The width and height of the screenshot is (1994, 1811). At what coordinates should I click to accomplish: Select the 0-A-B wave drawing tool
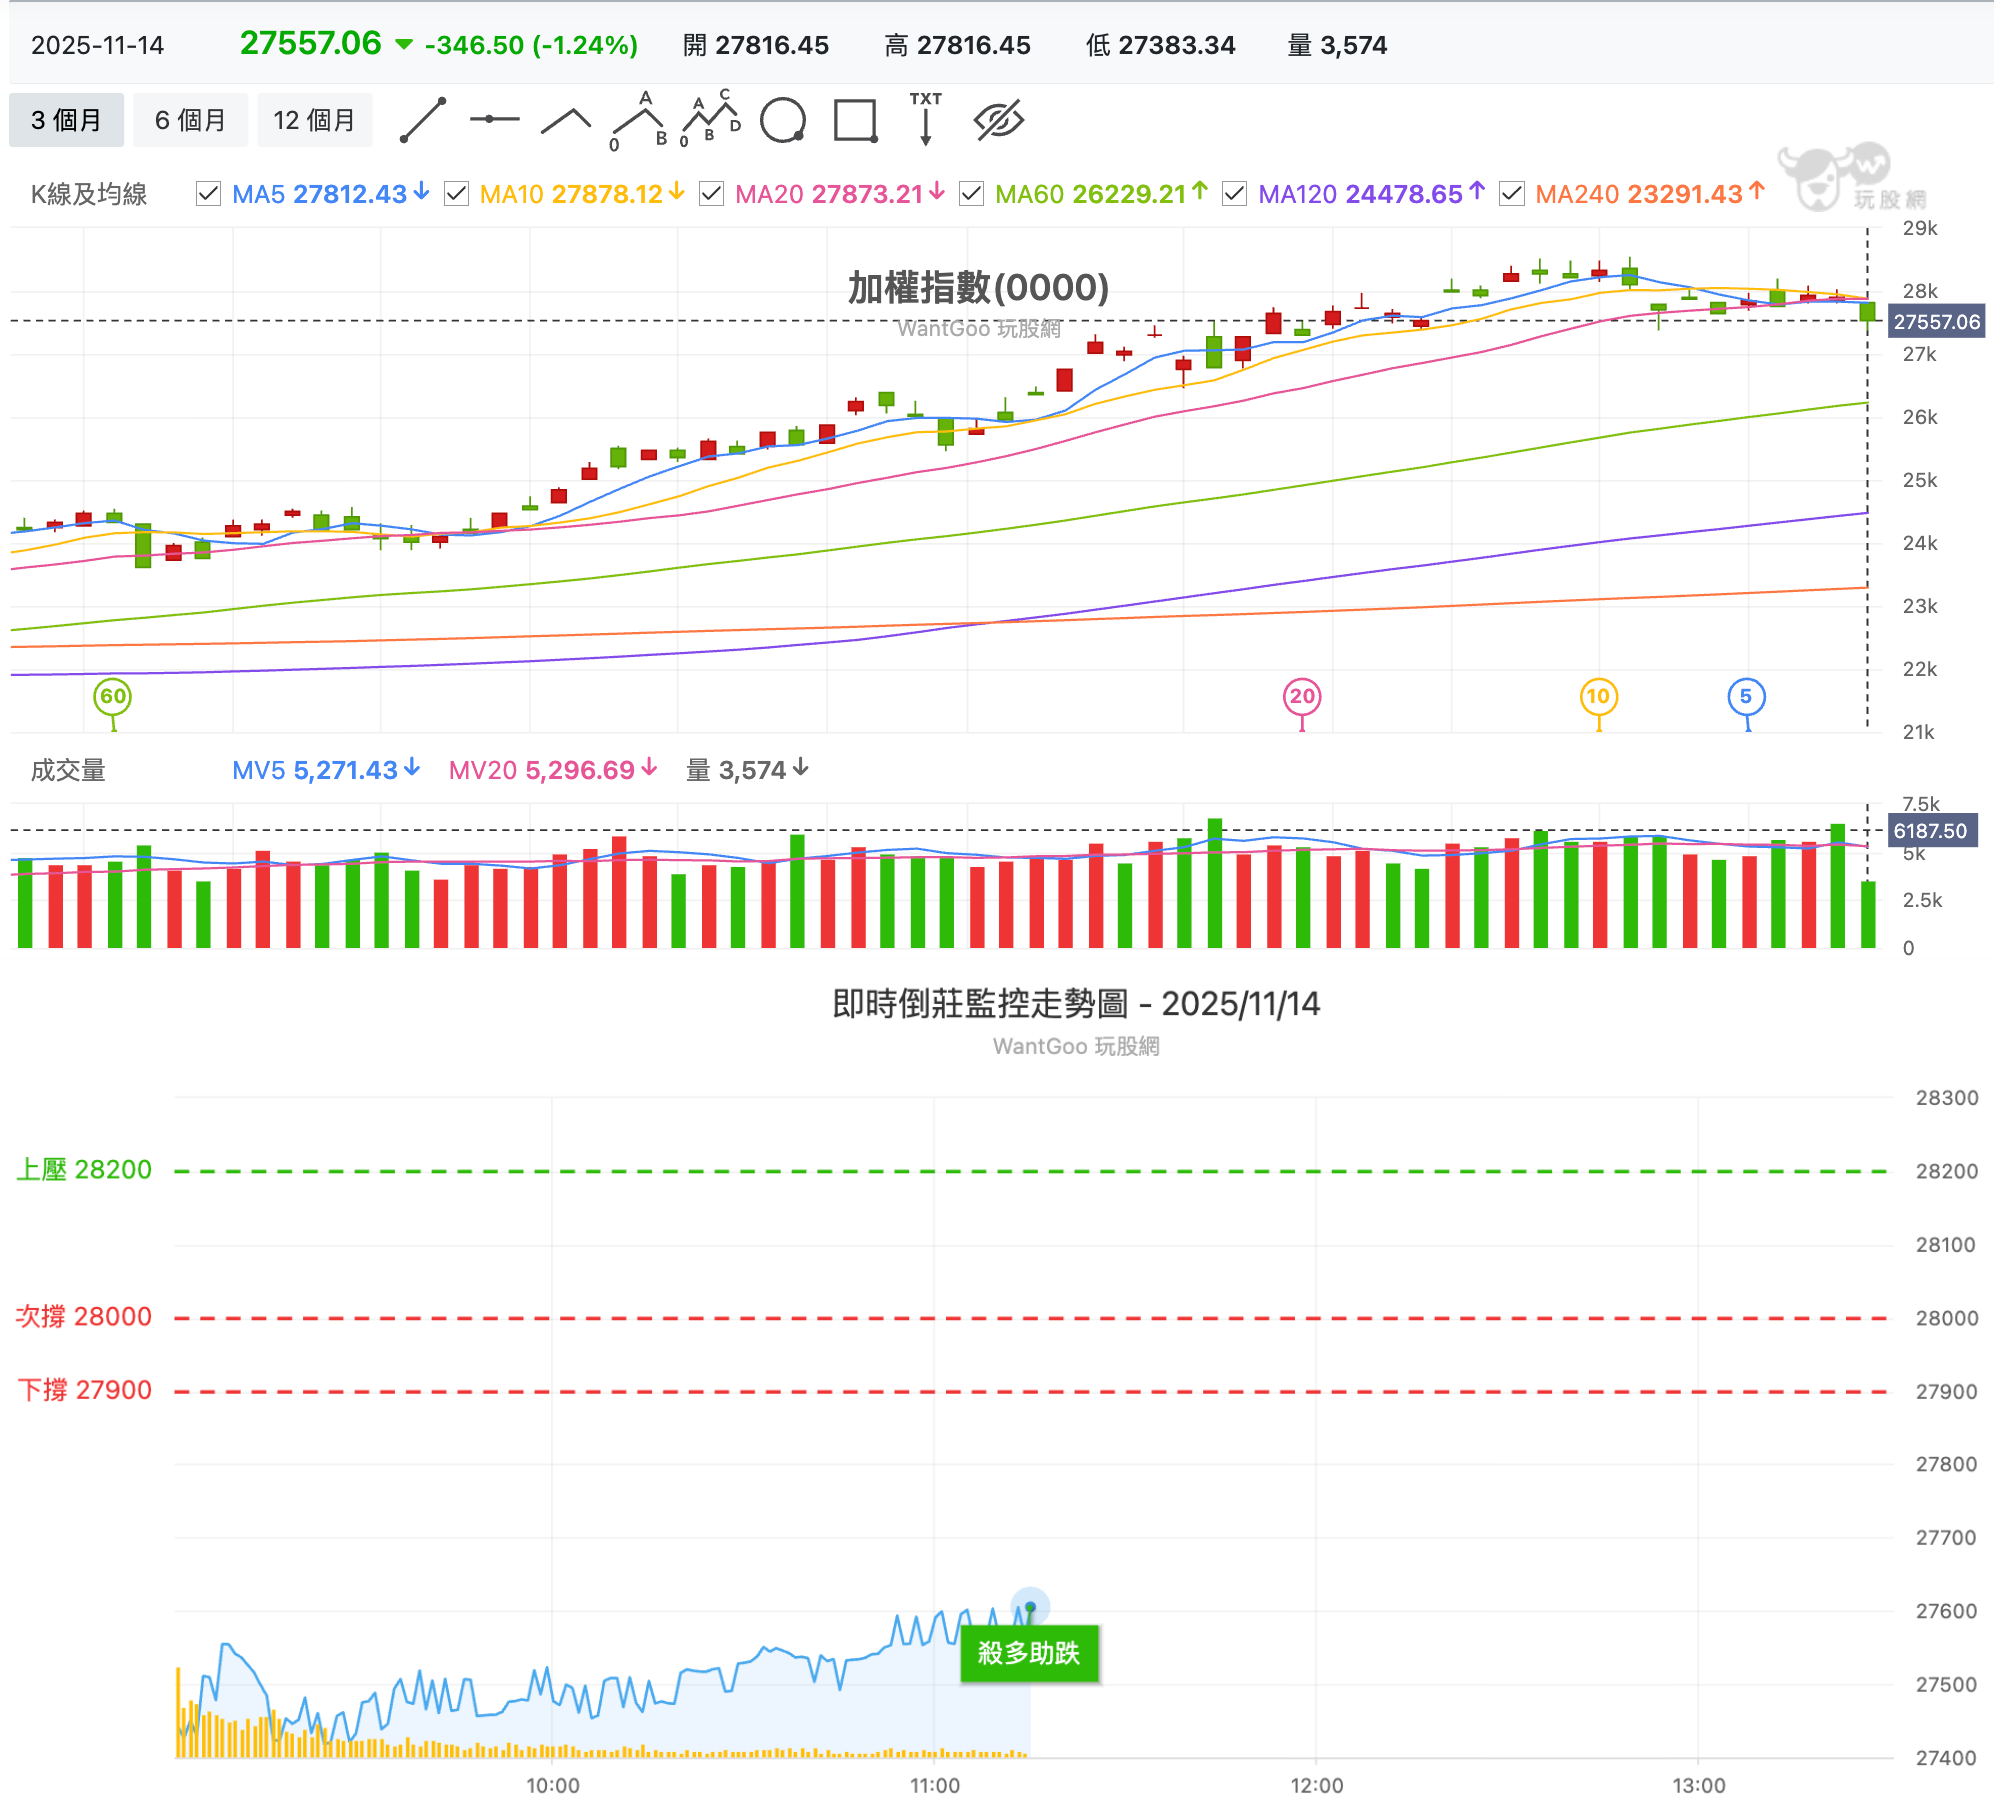click(x=639, y=121)
